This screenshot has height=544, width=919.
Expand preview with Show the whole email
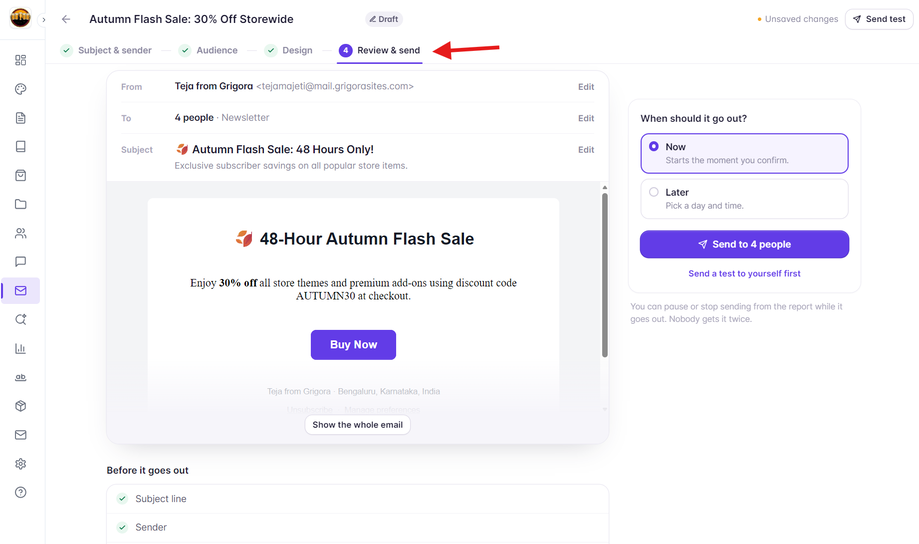(x=358, y=425)
